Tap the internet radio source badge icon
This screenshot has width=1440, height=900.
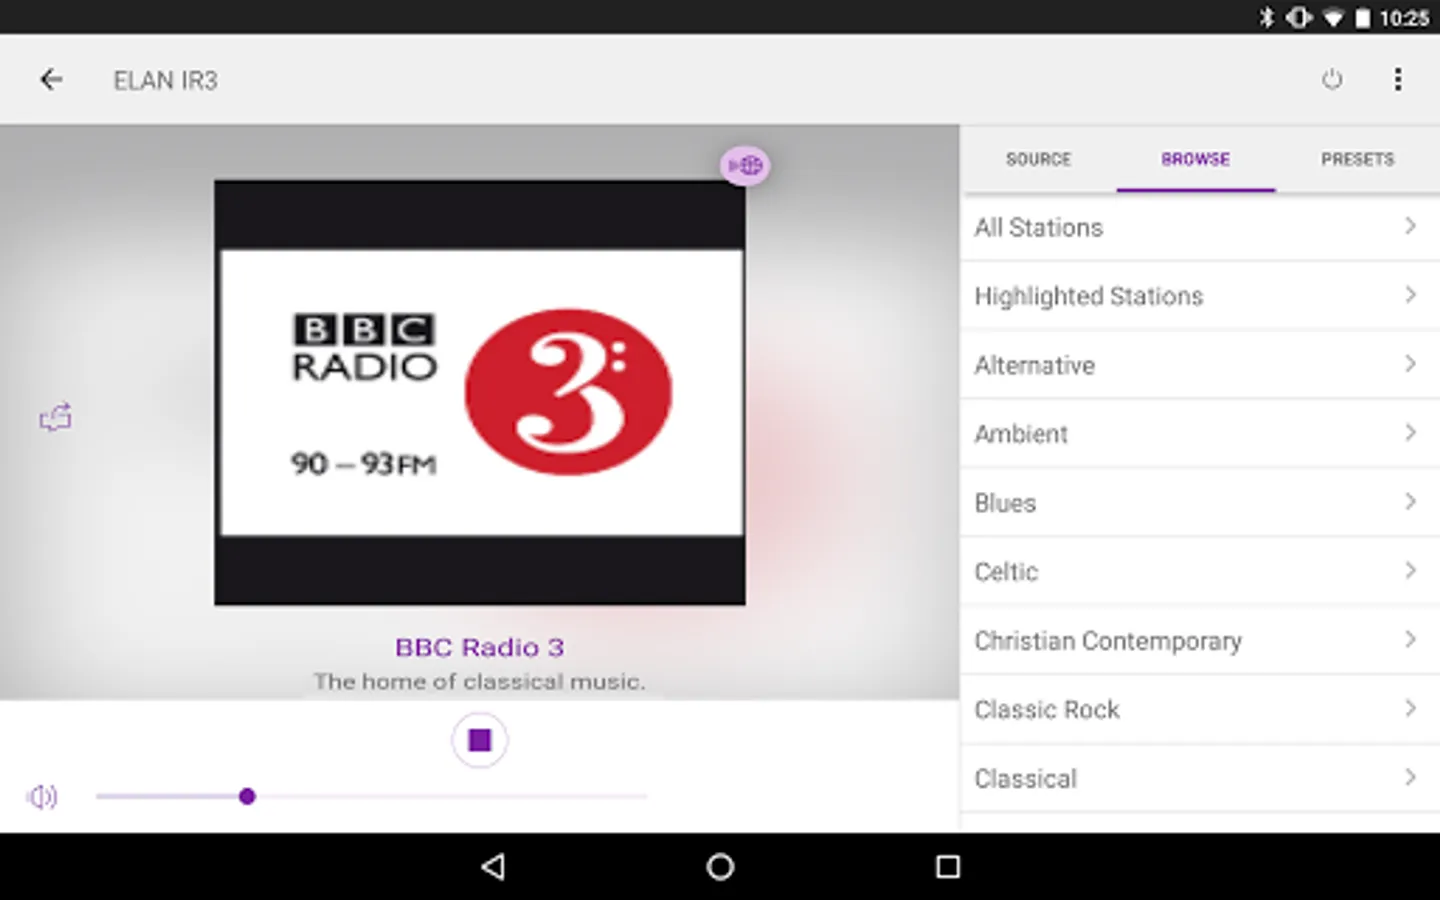coord(745,165)
